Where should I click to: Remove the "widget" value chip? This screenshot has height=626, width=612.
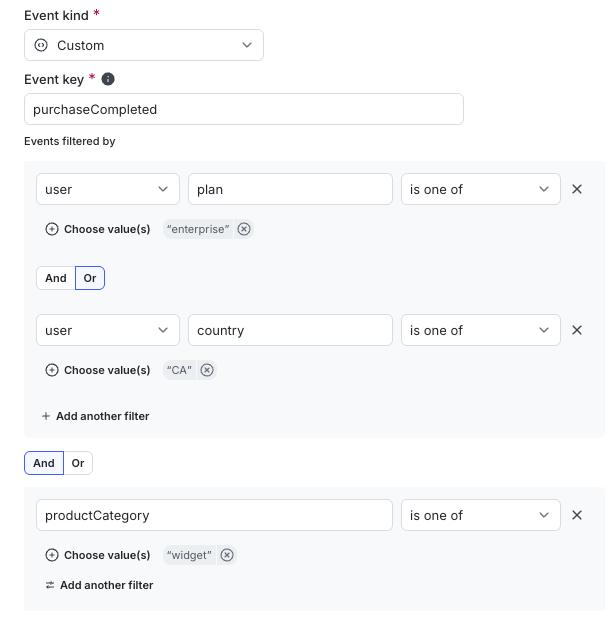click(x=227, y=555)
